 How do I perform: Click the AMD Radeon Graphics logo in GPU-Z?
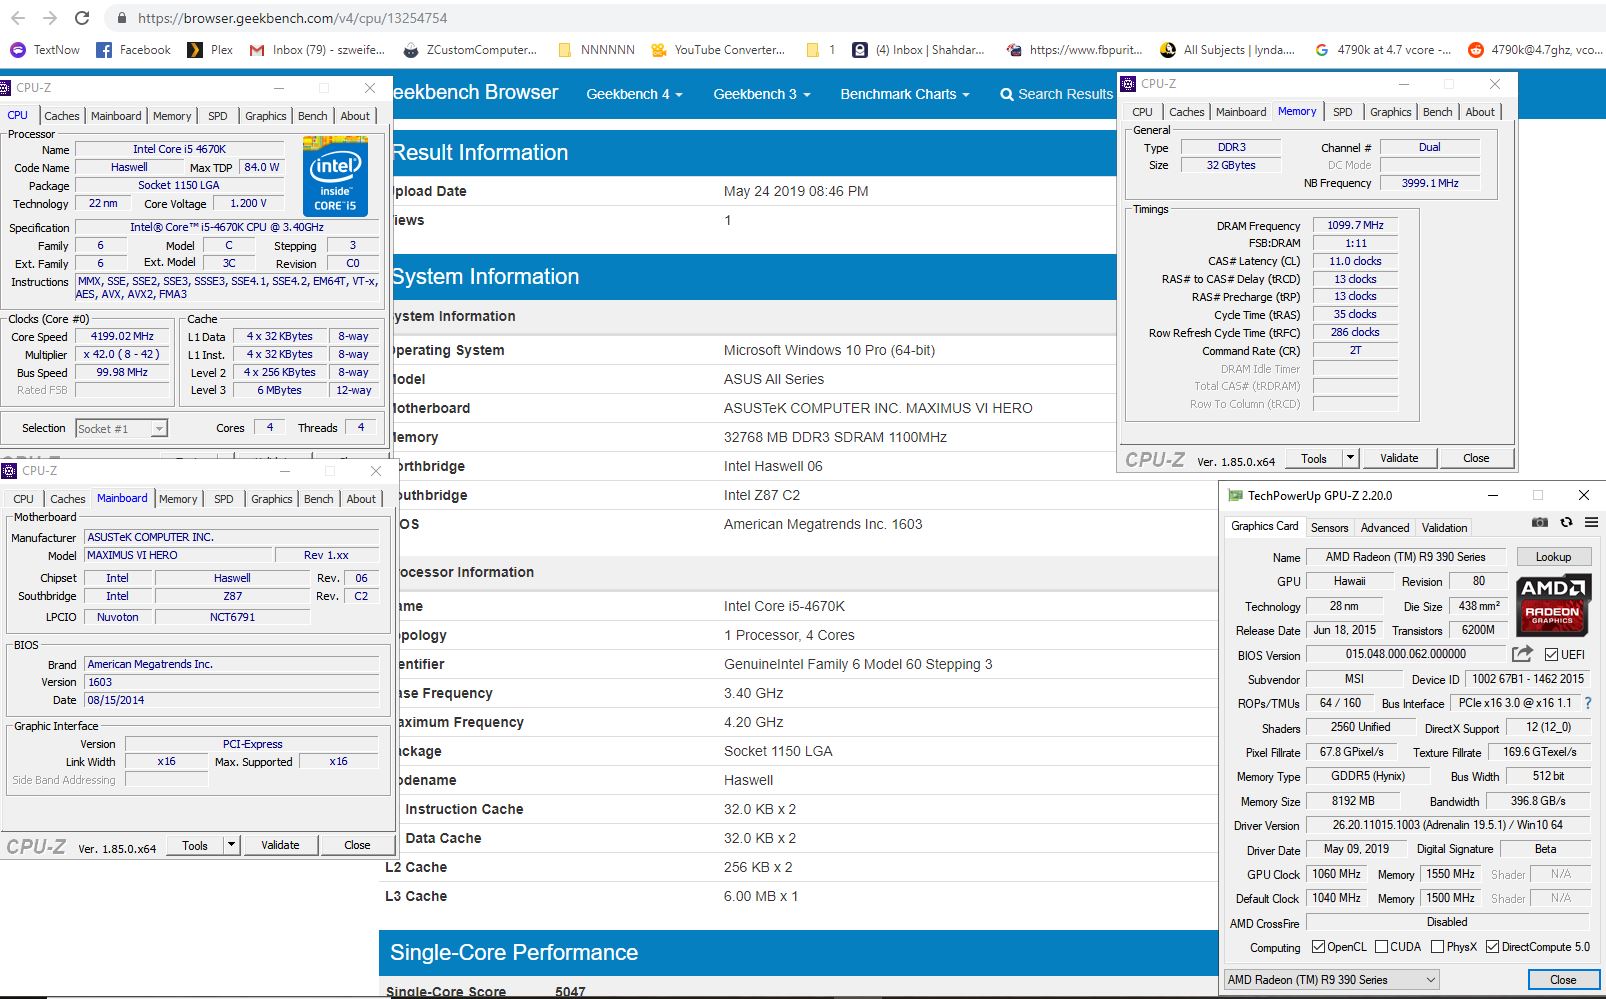point(1553,605)
